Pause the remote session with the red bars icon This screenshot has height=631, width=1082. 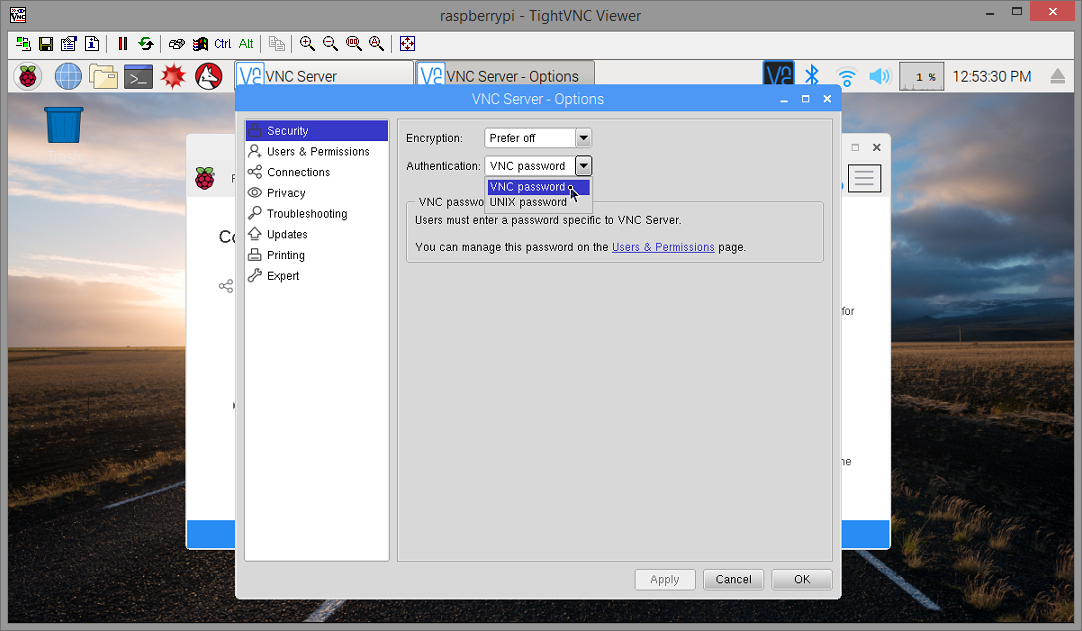pyautogui.click(x=123, y=43)
